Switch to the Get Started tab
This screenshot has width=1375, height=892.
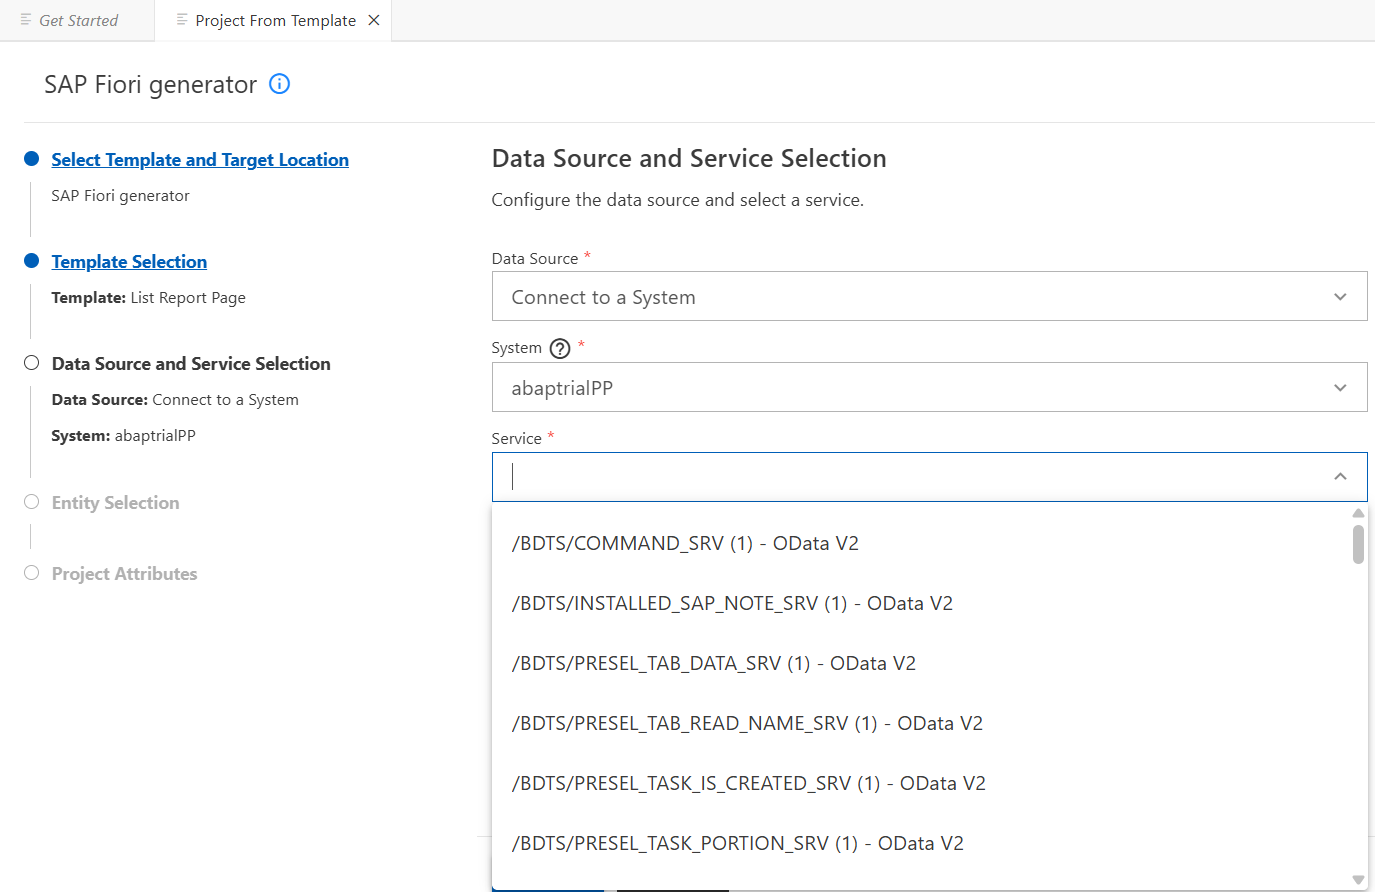coord(78,20)
